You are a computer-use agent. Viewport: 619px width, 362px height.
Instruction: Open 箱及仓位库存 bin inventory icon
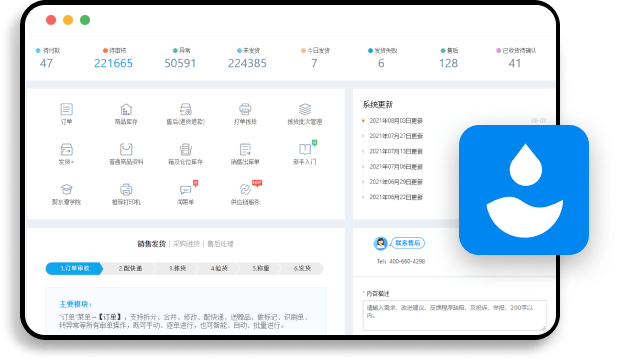(x=186, y=150)
